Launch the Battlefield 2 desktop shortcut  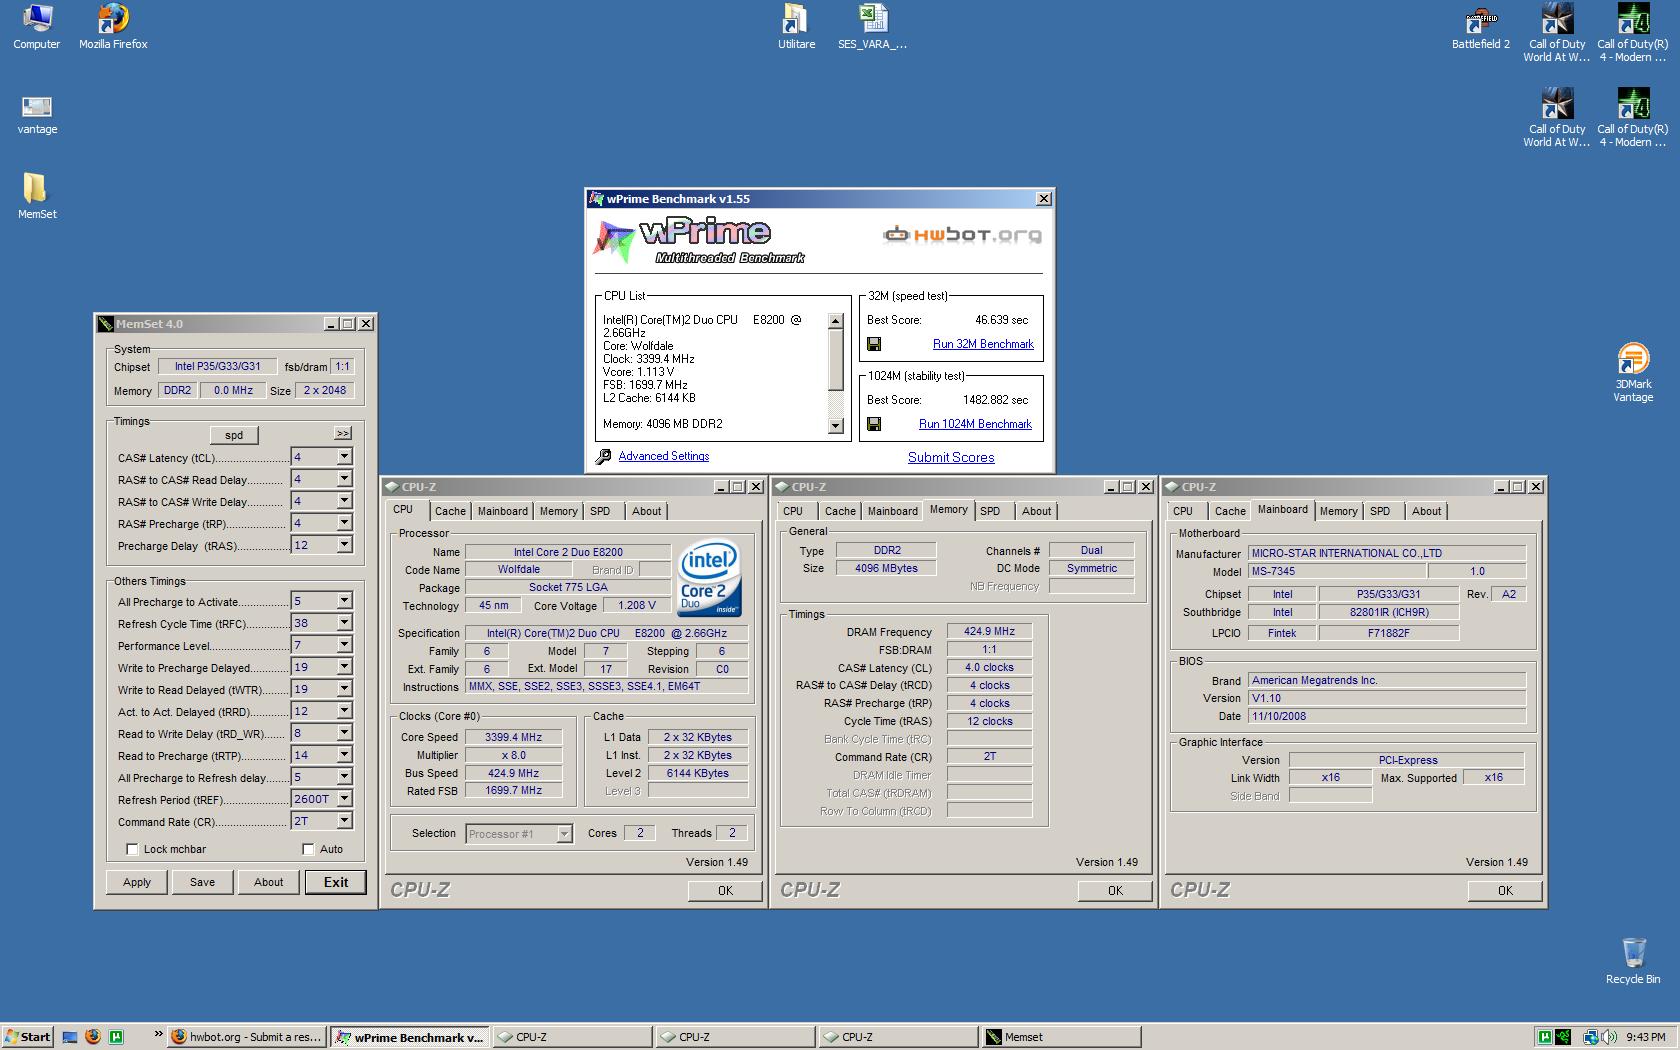point(1481,27)
